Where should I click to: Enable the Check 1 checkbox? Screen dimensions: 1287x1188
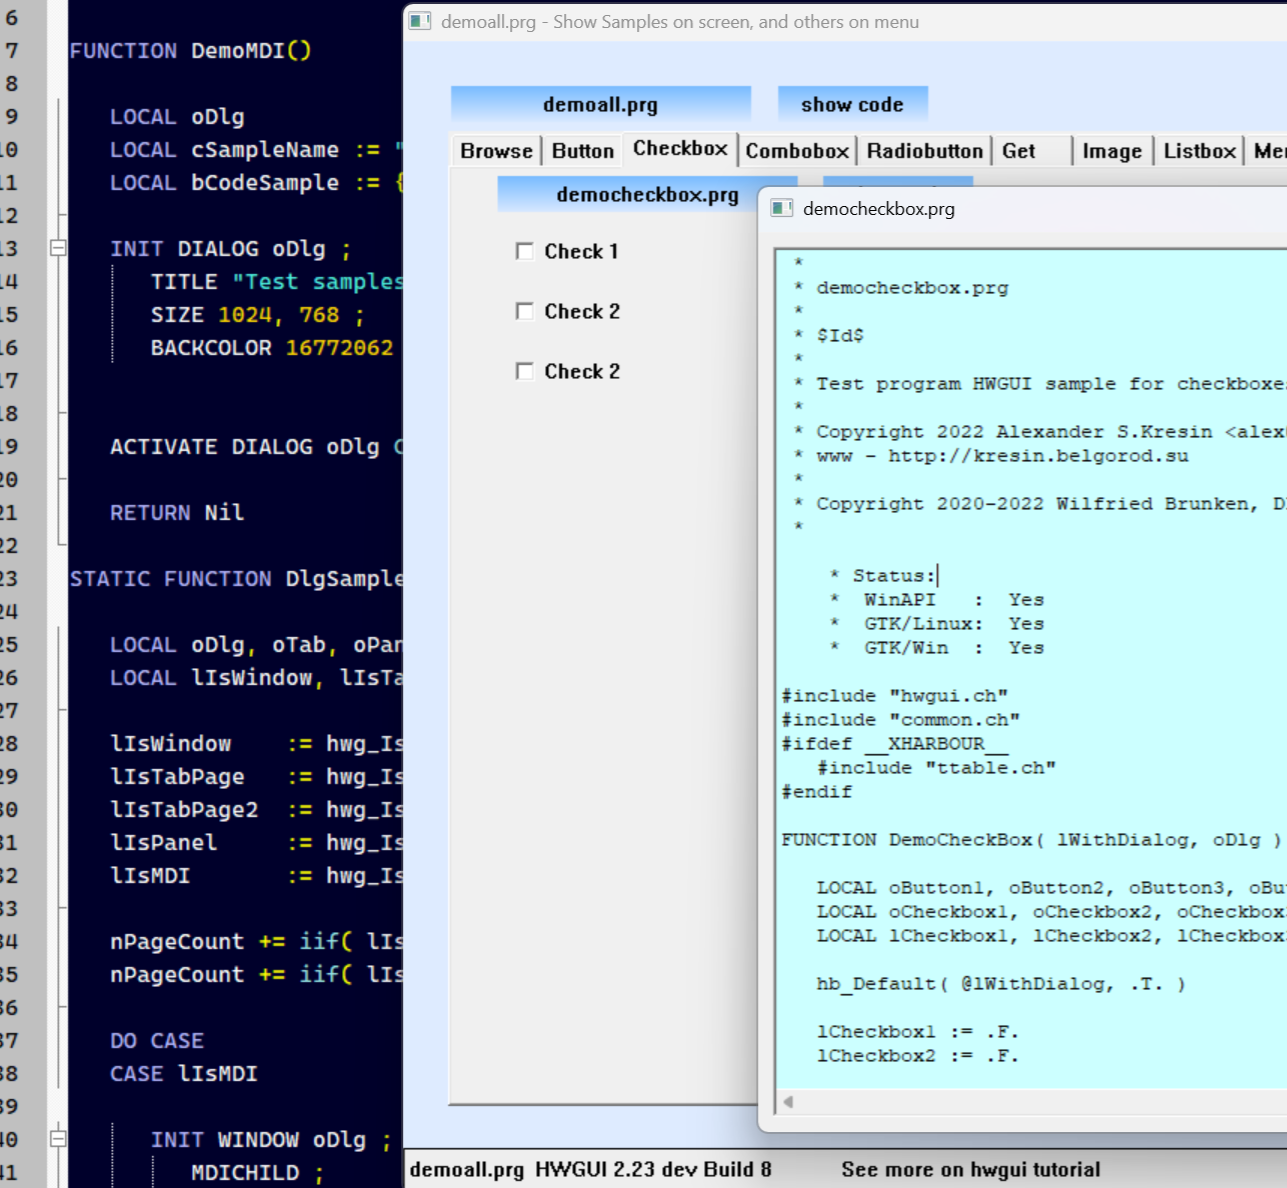click(525, 251)
